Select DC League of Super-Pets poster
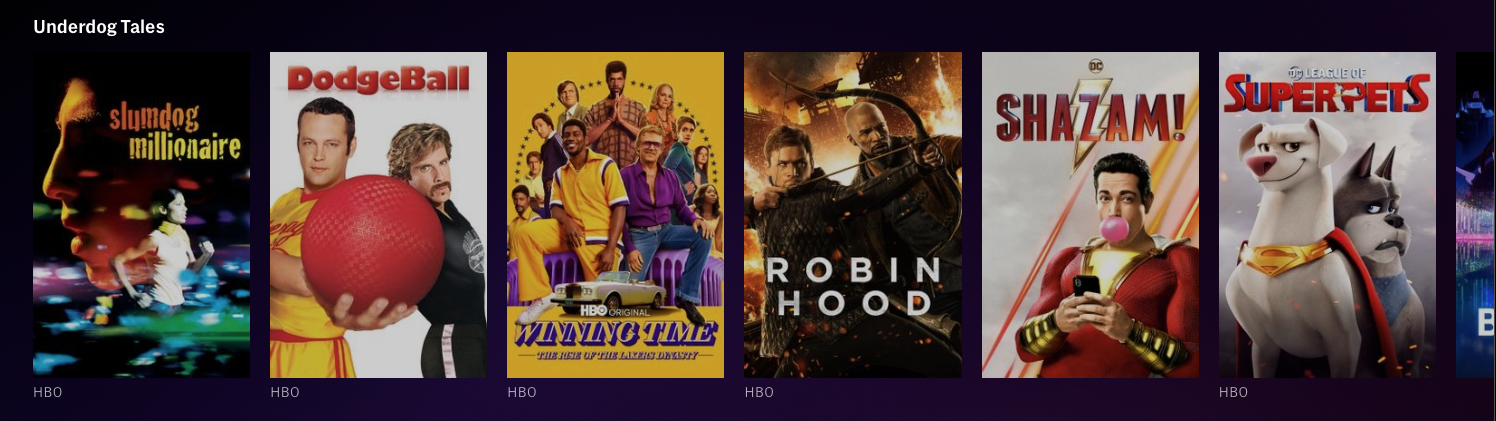This screenshot has height=421, width=1496. [1327, 215]
